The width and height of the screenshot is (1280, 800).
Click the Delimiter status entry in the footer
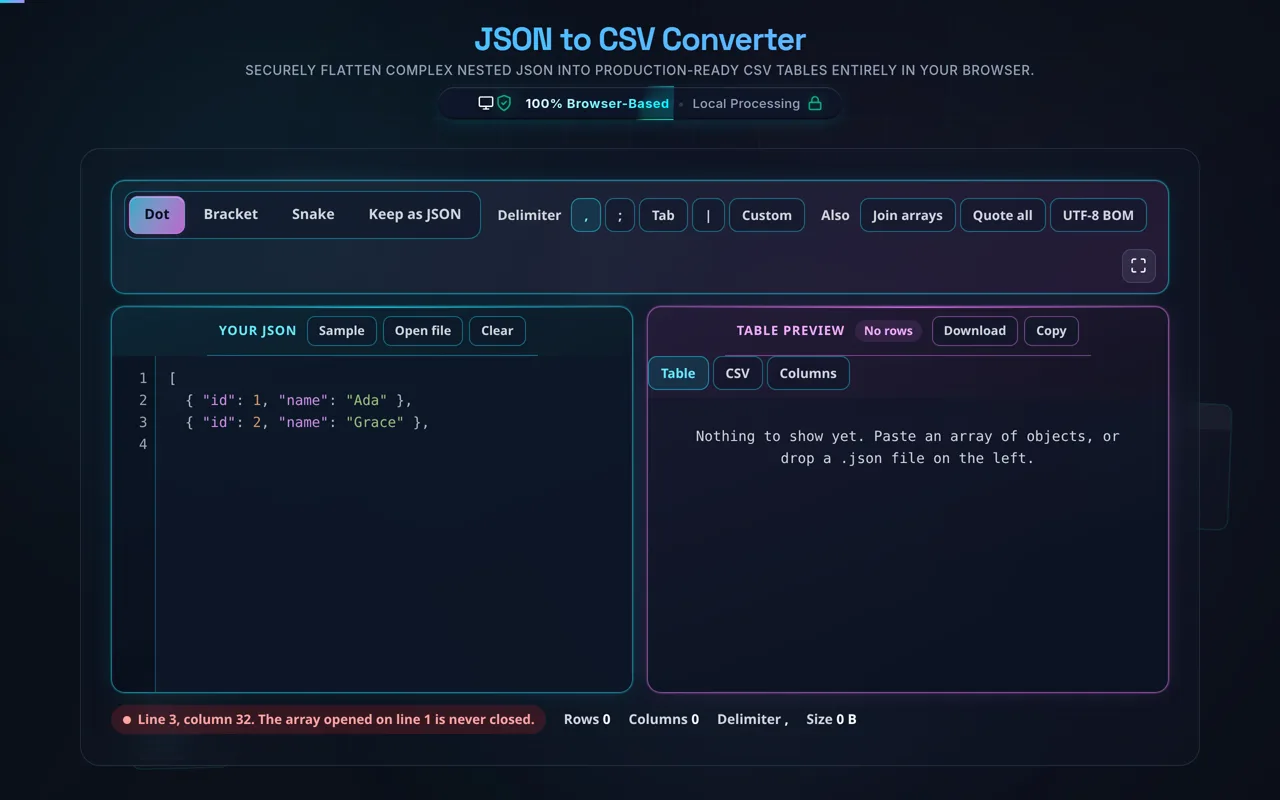point(752,719)
